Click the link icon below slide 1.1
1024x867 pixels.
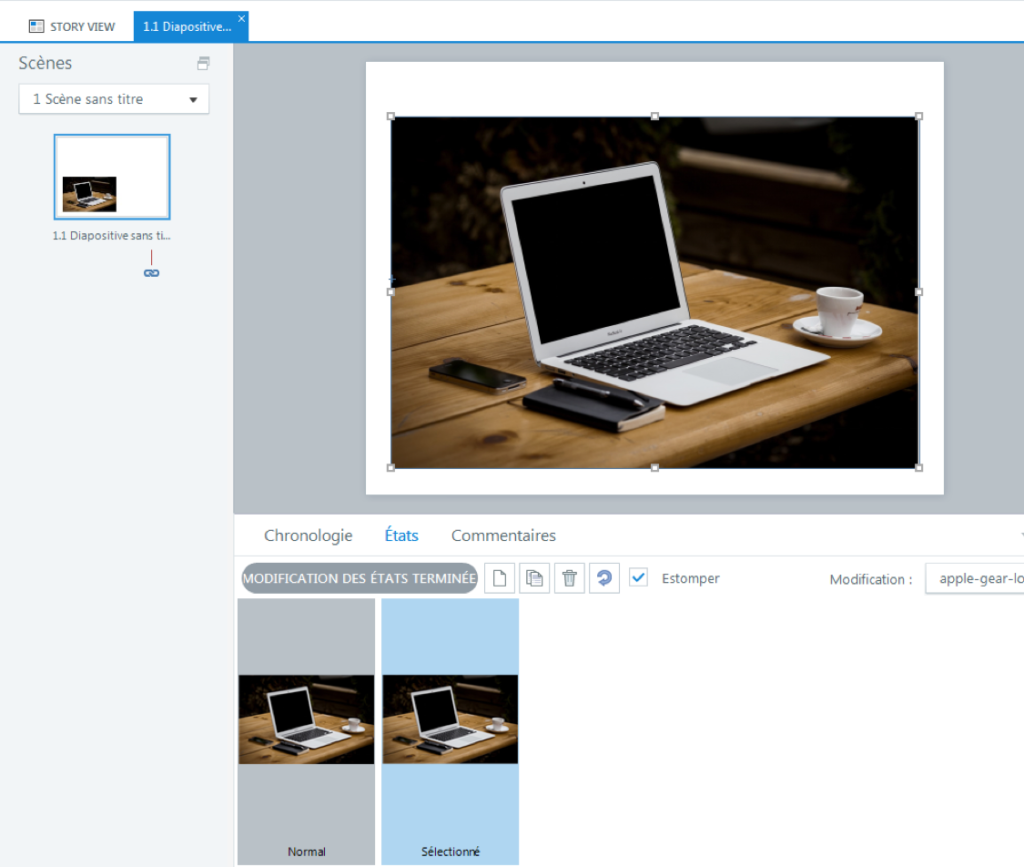coord(151,273)
